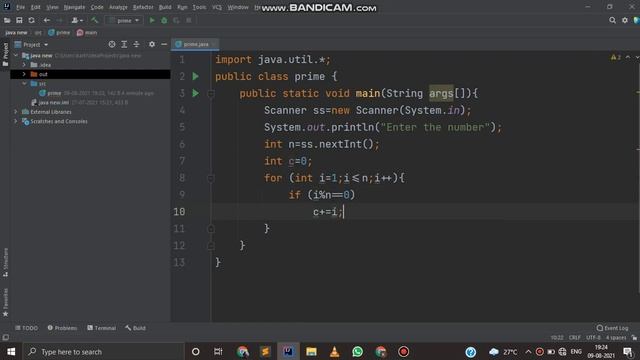The height and width of the screenshot is (360, 640).
Task: Open IDE settings gear at top right
Action: pyautogui.click(x=625, y=20)
